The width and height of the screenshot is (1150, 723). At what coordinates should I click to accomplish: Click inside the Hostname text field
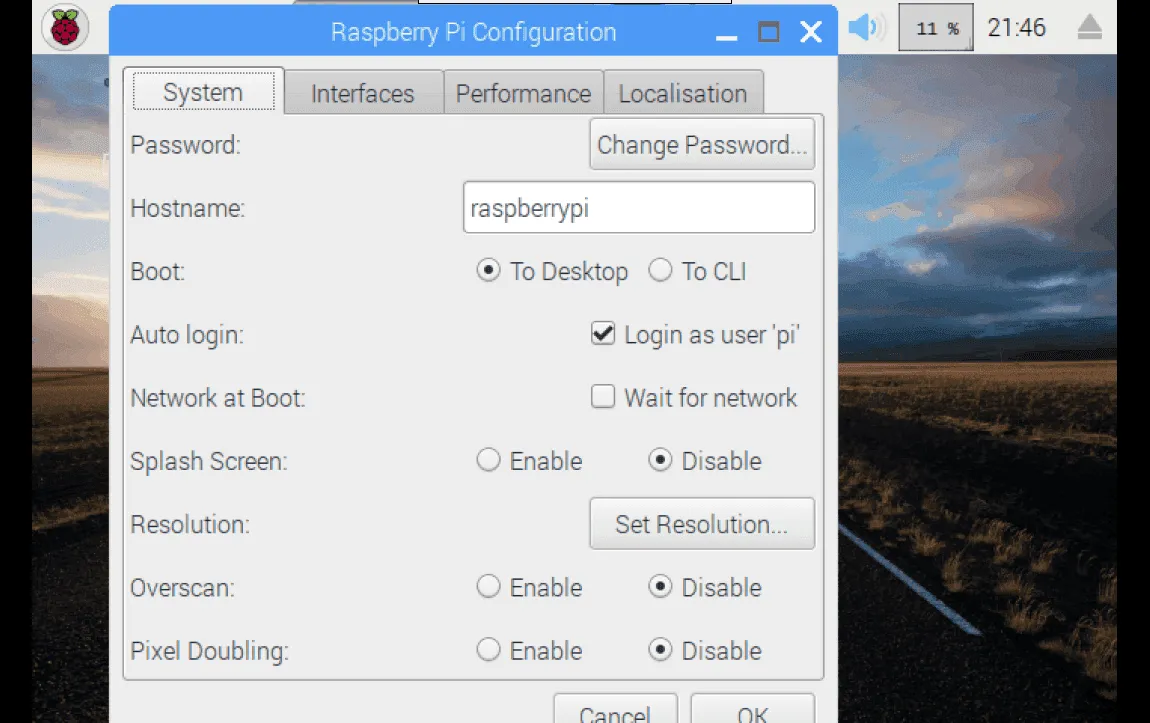pyautogui.click(x=638, y=208)
